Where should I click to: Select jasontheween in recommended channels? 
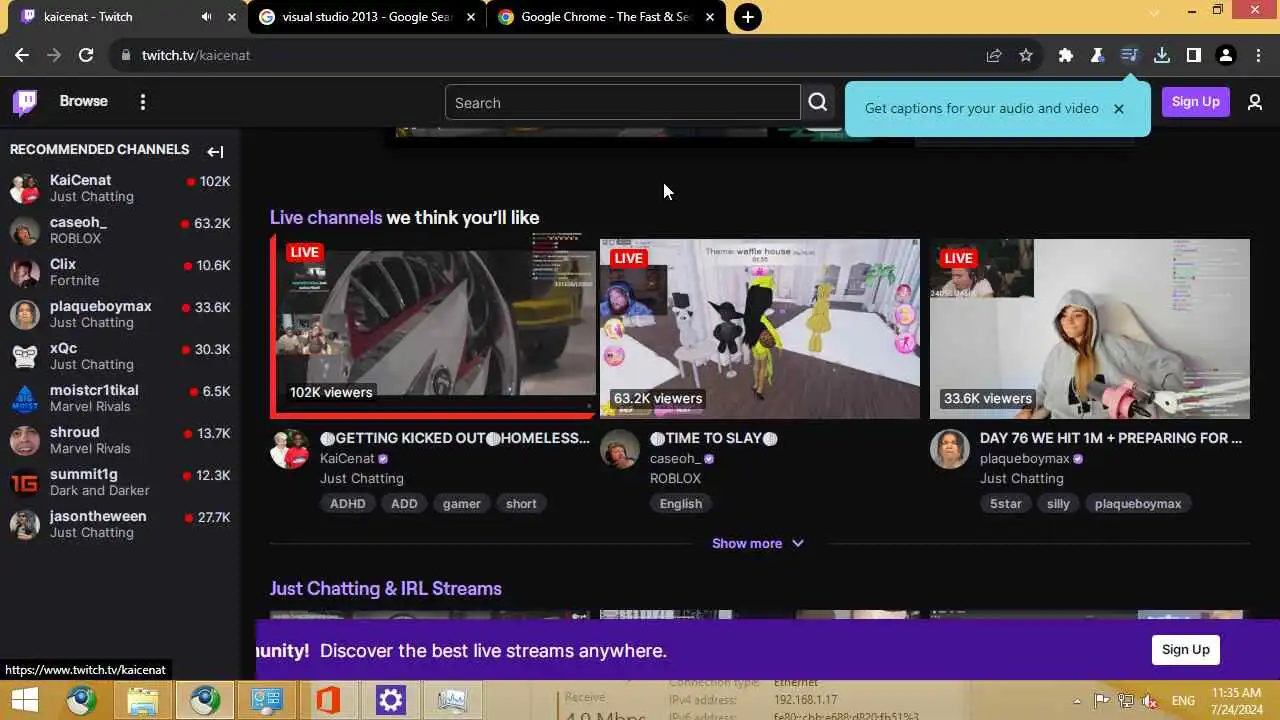(x=120, y=524)
